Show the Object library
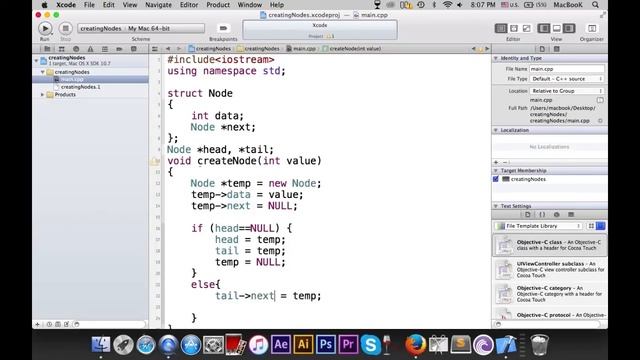 (x=556, y=215)
